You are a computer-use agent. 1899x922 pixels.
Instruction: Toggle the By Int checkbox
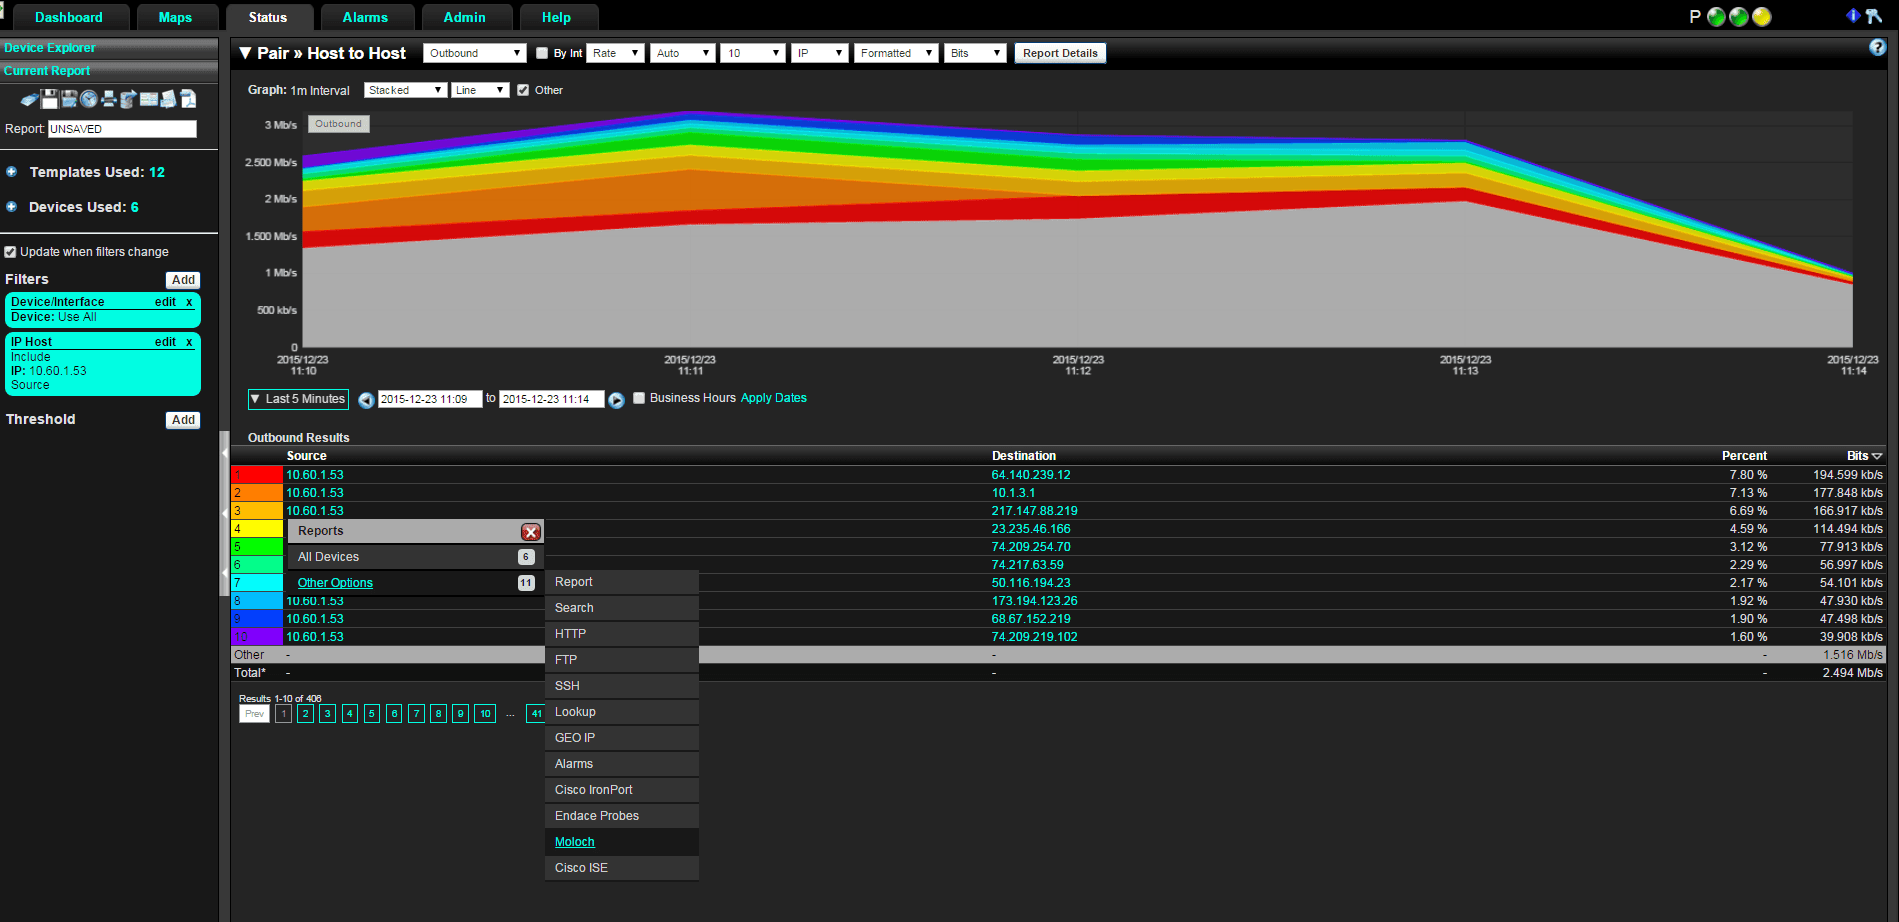542,53
